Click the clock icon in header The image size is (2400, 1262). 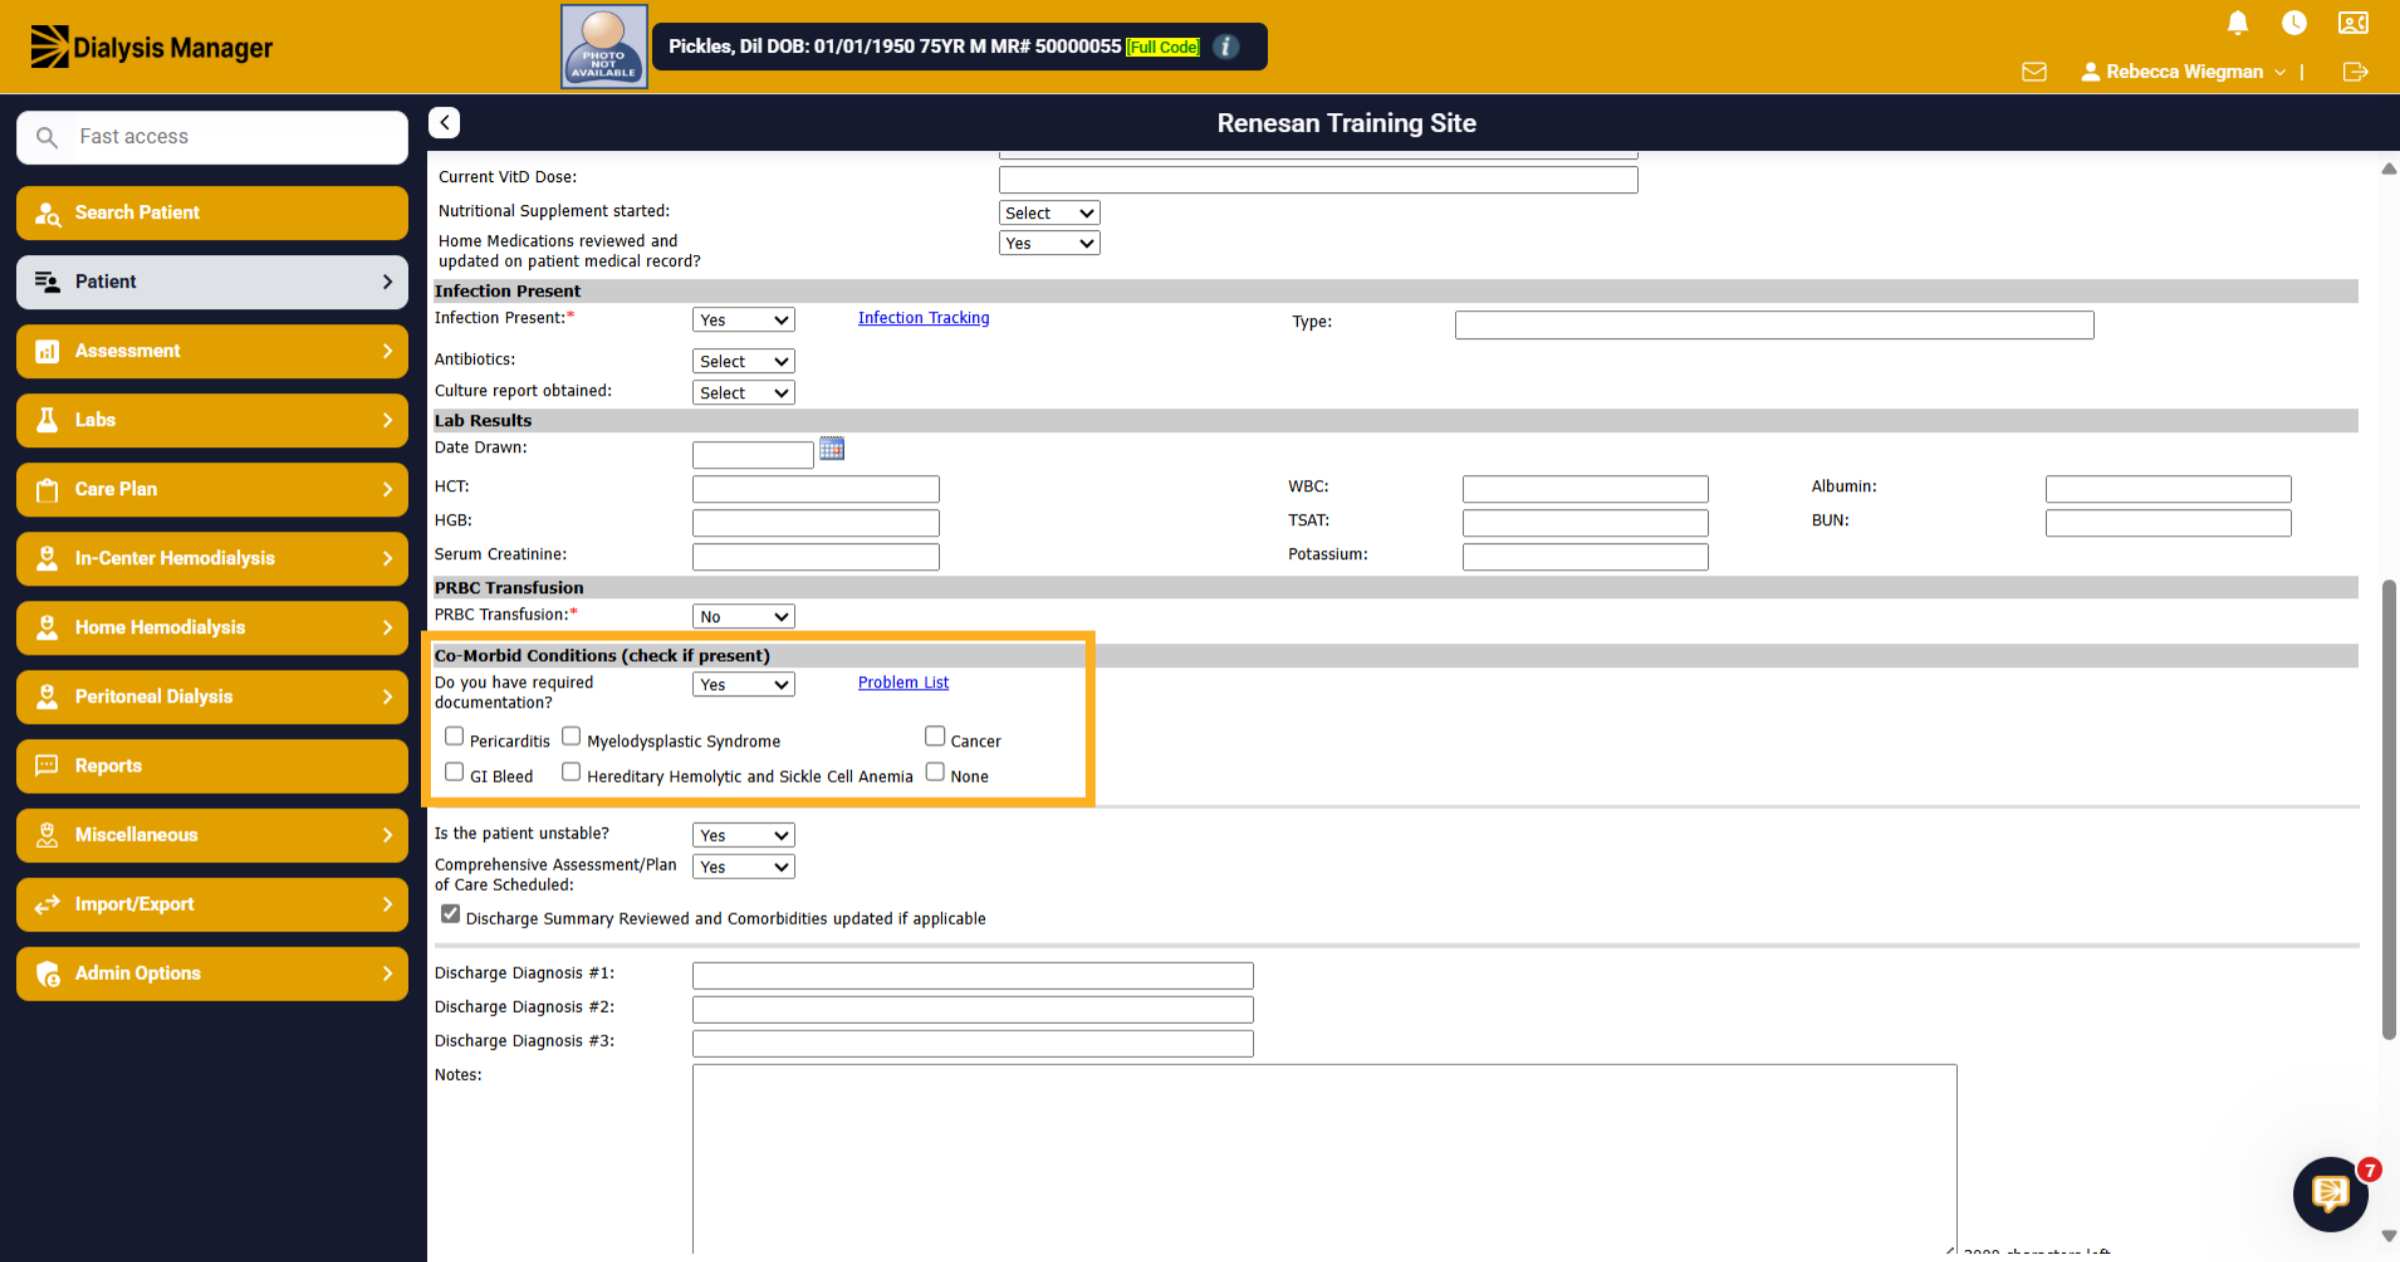pyautogui.click(x=2294, y=23)
